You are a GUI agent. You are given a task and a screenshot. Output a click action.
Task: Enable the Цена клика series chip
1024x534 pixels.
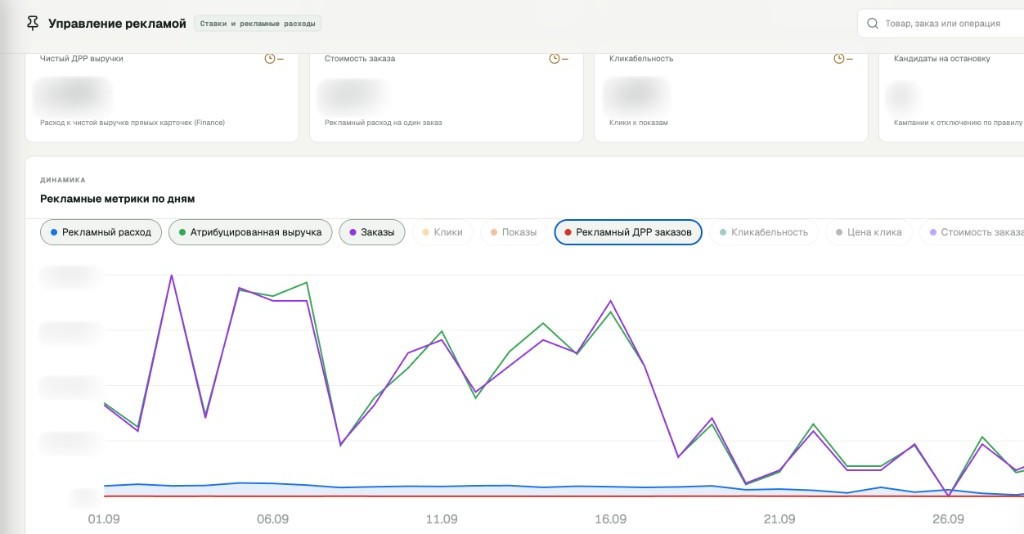(869, 232)
